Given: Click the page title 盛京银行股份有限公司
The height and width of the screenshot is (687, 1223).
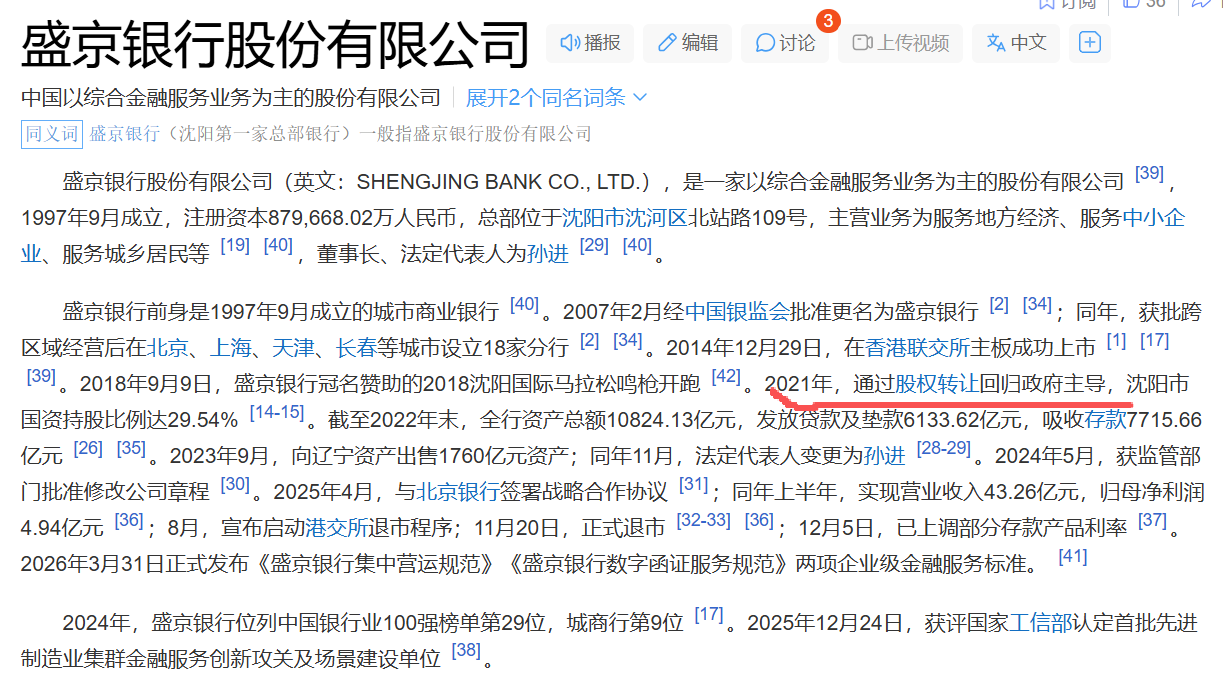Looking at the screenshot, I should click(275, 44).
